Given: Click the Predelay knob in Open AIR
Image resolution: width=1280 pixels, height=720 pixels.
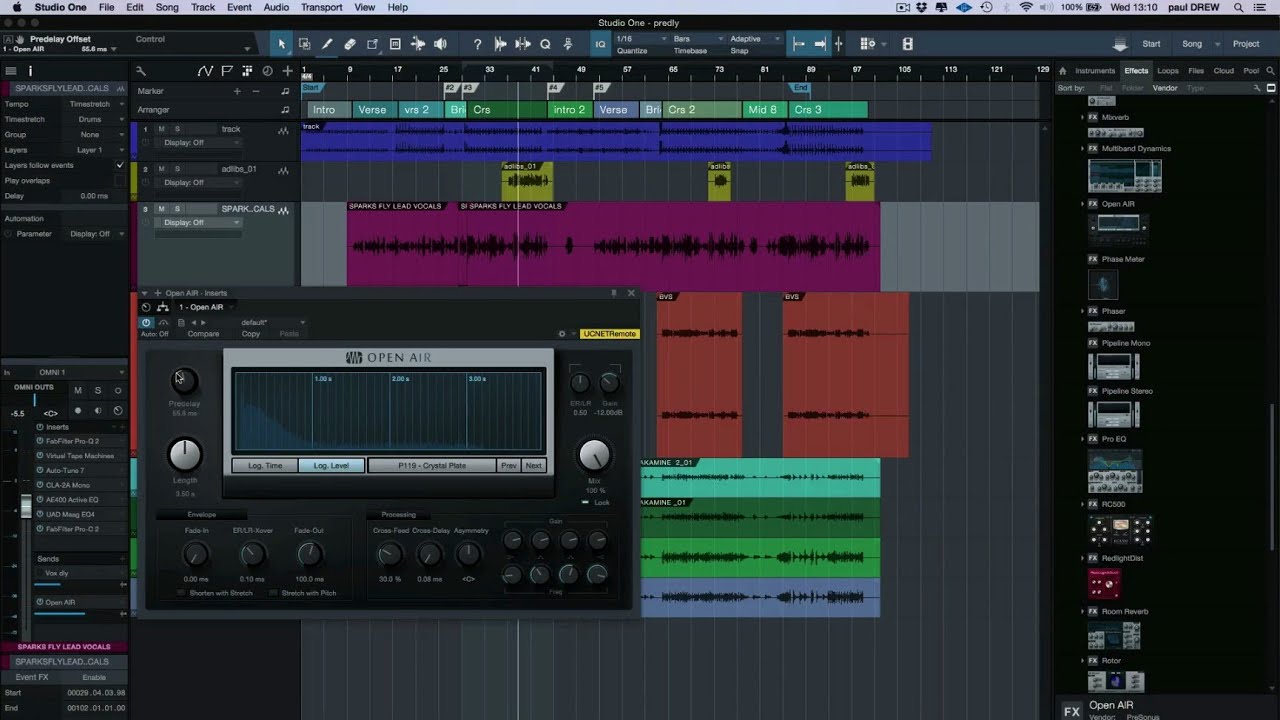Looking at the screenshot, I should coord(184,381).
